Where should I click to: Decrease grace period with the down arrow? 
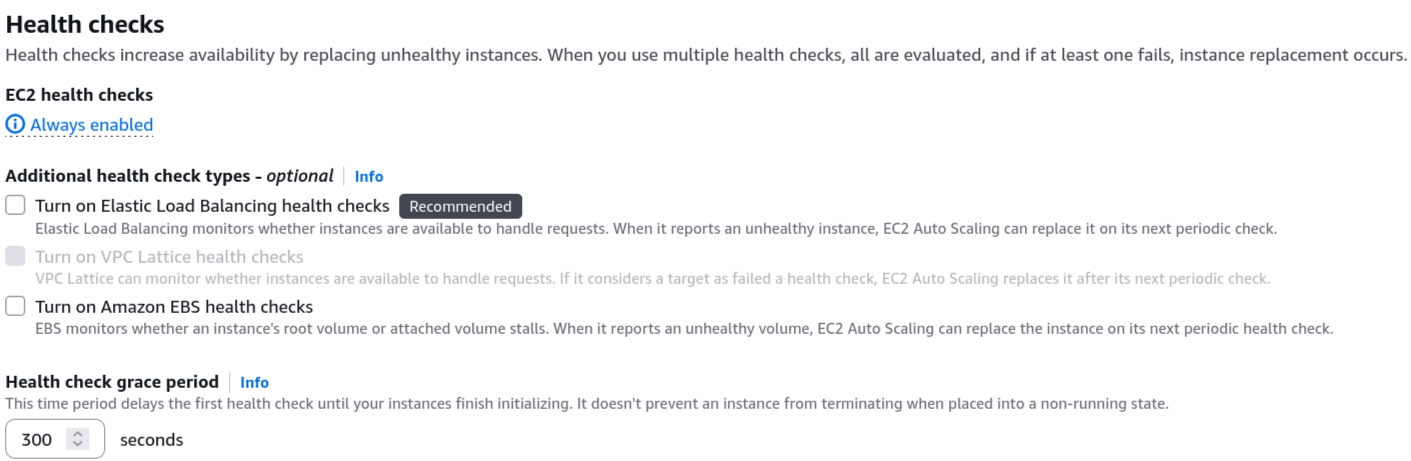77,444
